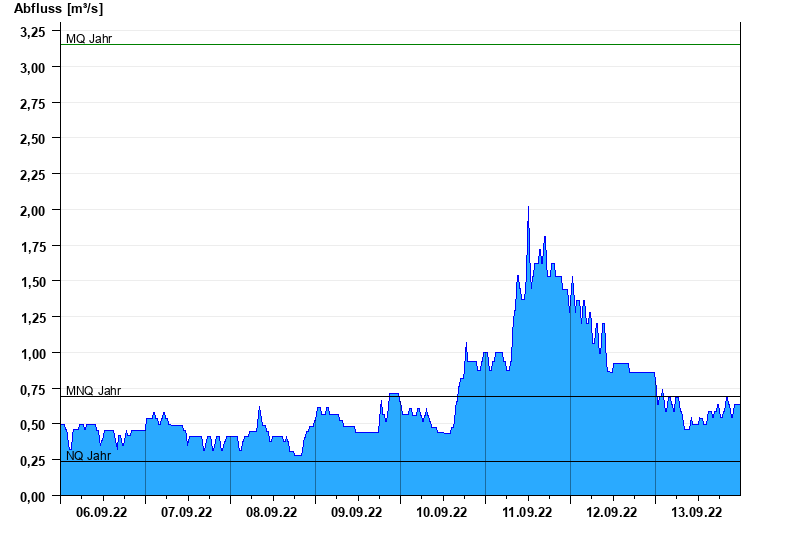This screenshot has width=800, height=550.
Task: Select the 12.09.22 date on the axis
Action: 612,513
